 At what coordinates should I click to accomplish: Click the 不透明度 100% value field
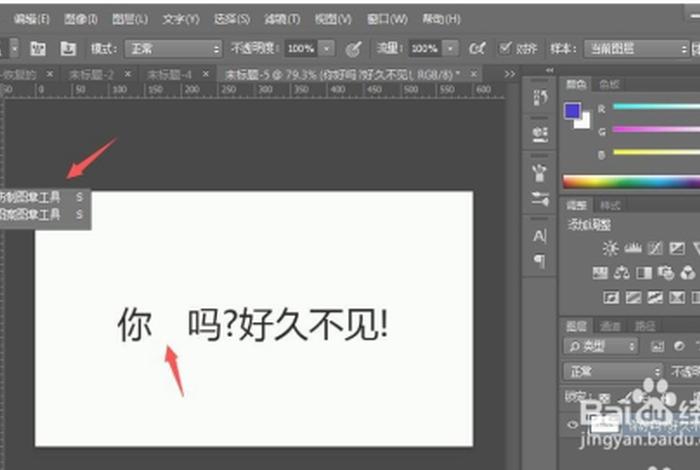click(301, 49)
